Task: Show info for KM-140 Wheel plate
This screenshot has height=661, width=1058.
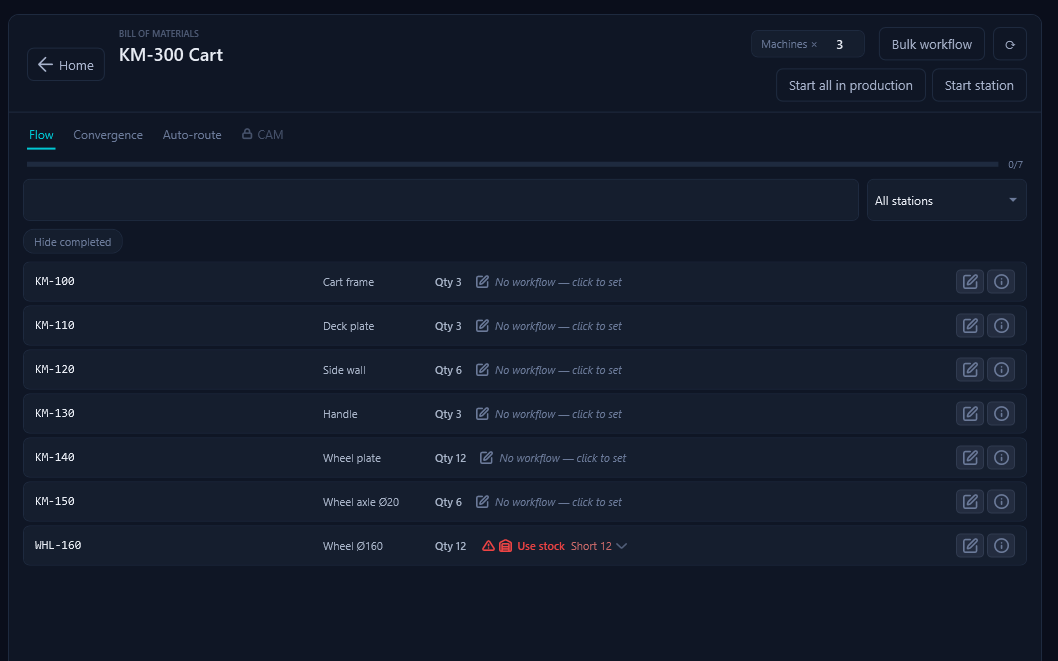Action: [x=1001, y=457]
